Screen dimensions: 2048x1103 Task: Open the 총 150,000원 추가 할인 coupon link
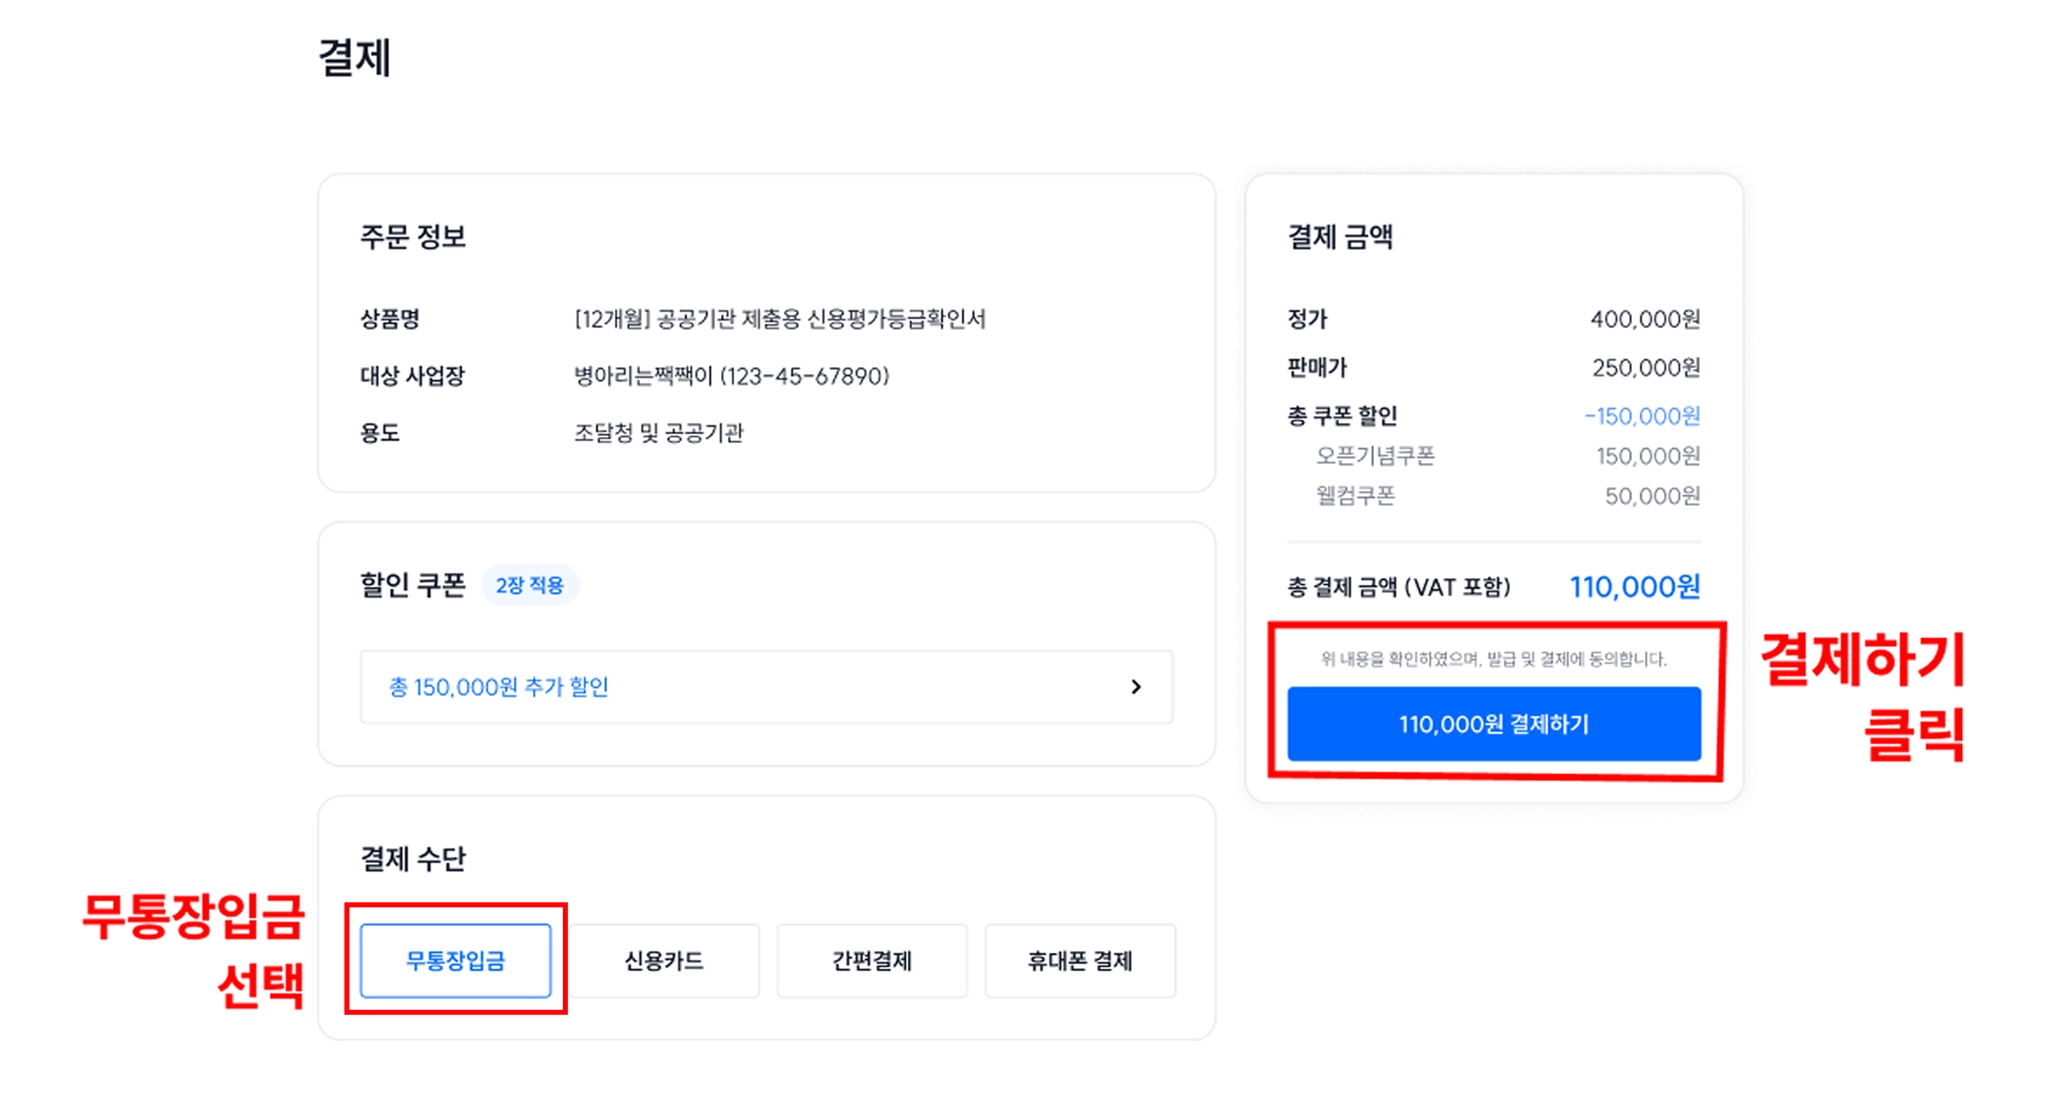coord(498,687)
